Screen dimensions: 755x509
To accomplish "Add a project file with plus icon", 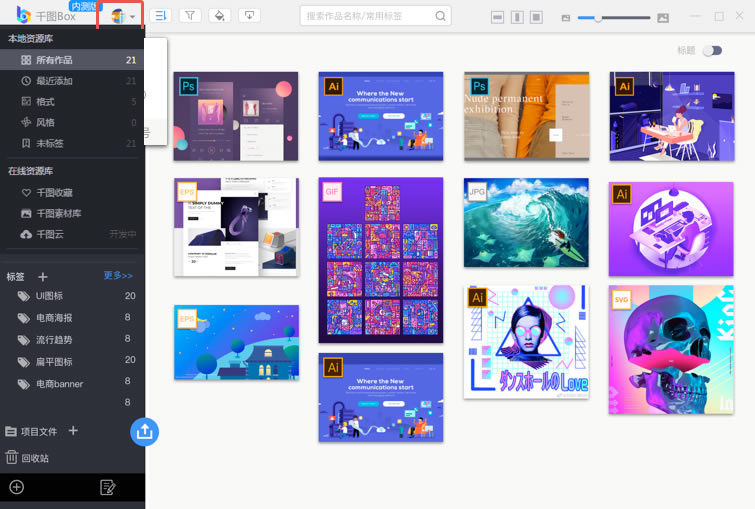I will 73,431.
